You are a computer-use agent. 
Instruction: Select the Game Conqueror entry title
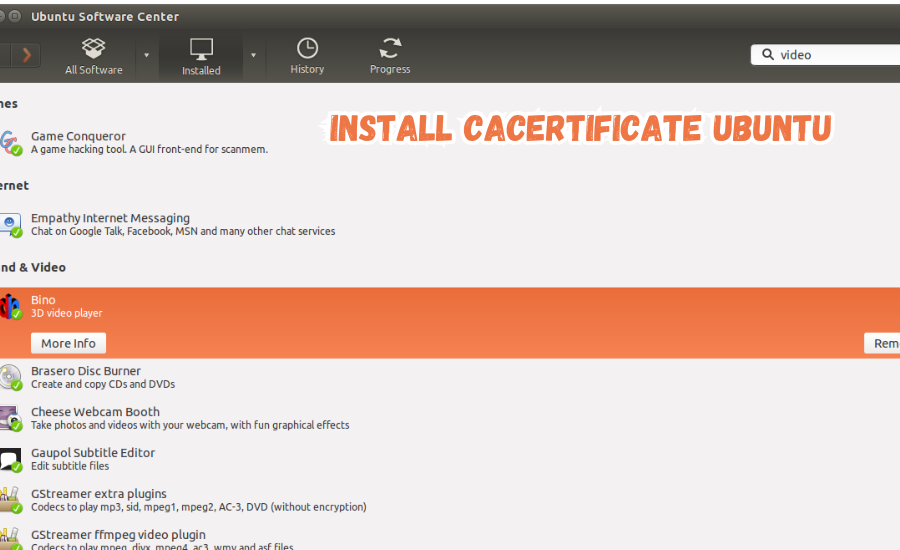tap(78, 136)
